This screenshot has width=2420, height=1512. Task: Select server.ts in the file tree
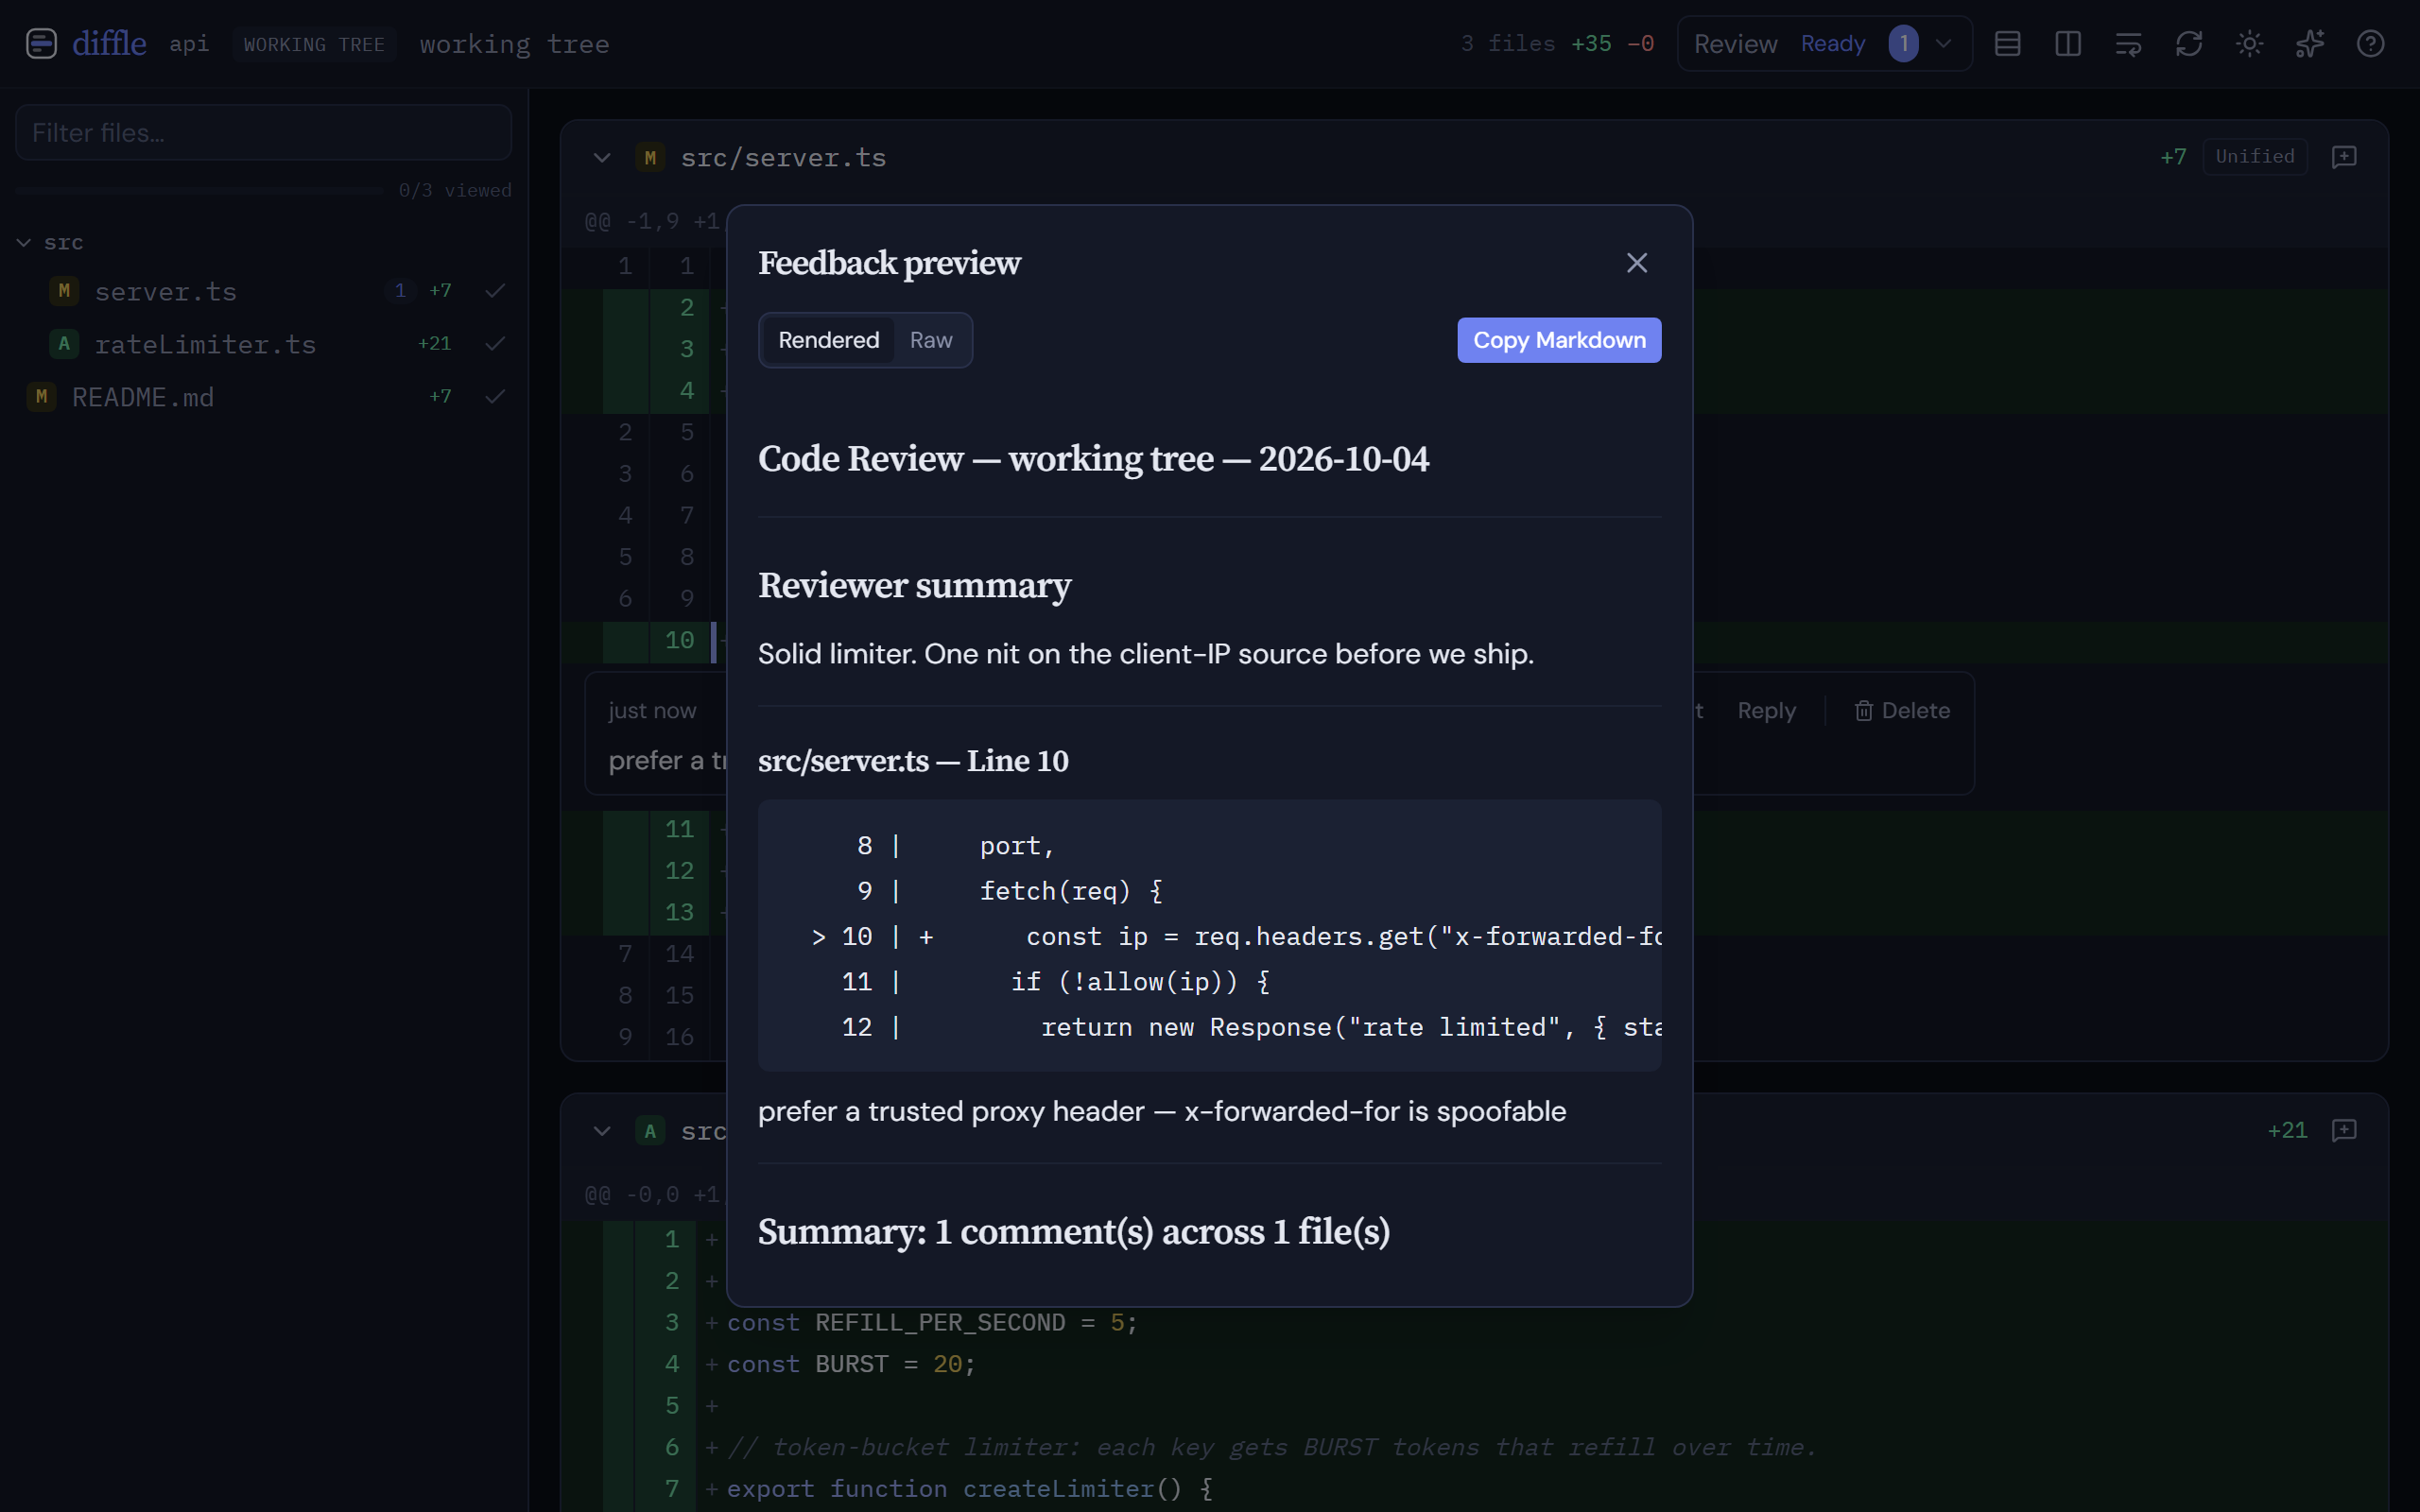point(166,291)
